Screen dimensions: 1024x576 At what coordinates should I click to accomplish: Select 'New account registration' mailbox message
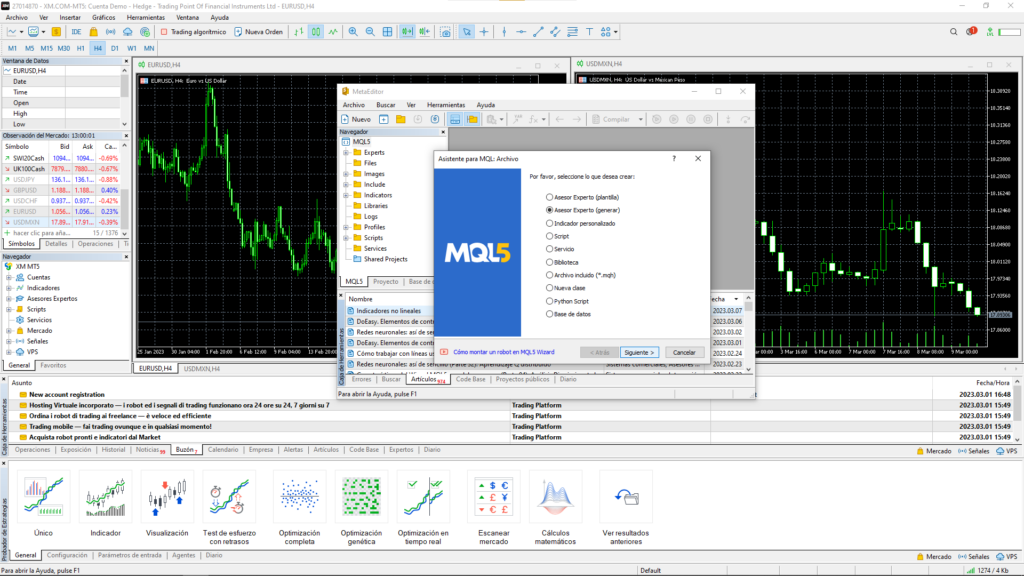click(67, 394)
